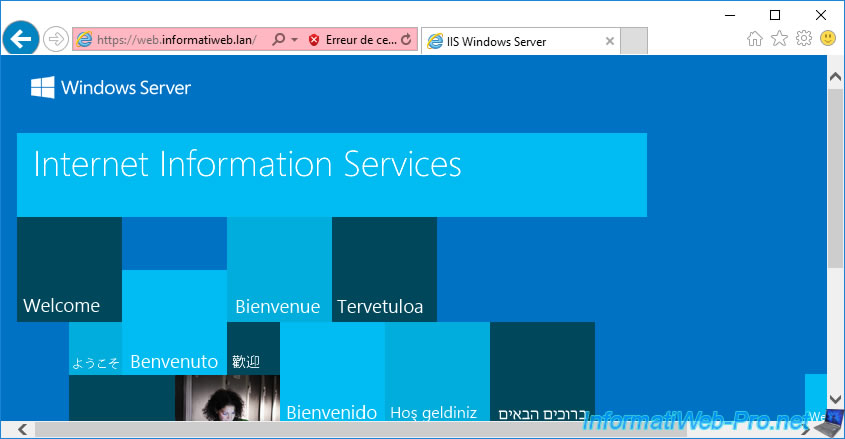Image resolution: width=845 pixels, height=439 pixels.
Task: Click the Hoş geldiniz tile
Action: click(438, 371)
